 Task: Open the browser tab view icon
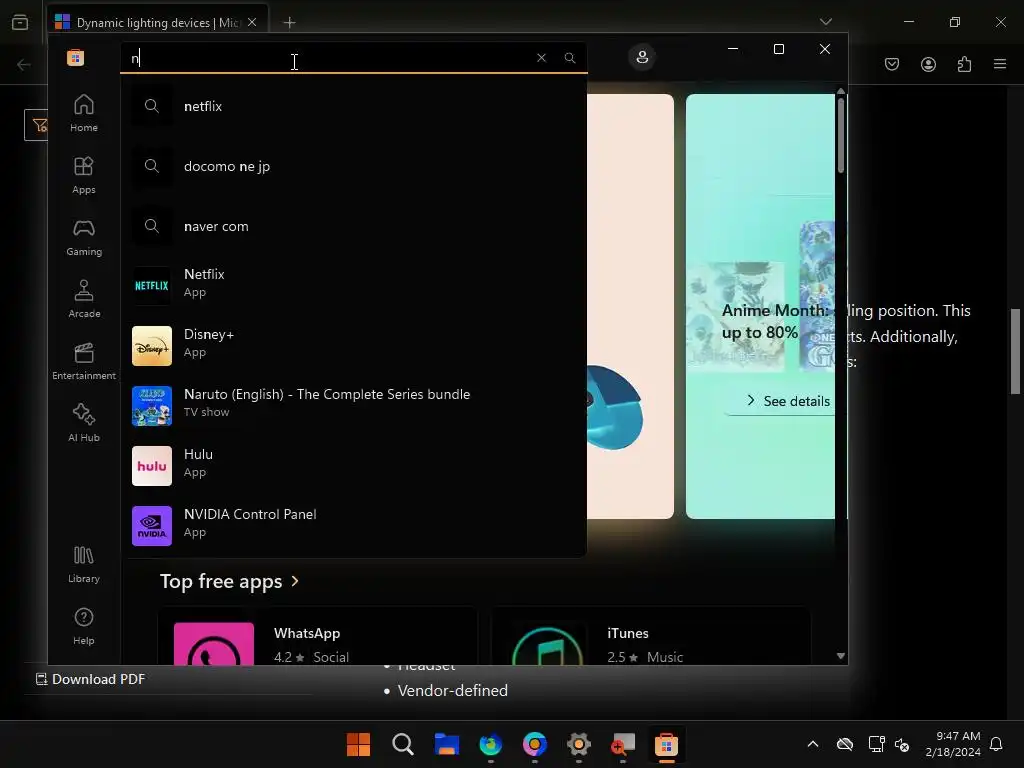(x=20, y=22)
